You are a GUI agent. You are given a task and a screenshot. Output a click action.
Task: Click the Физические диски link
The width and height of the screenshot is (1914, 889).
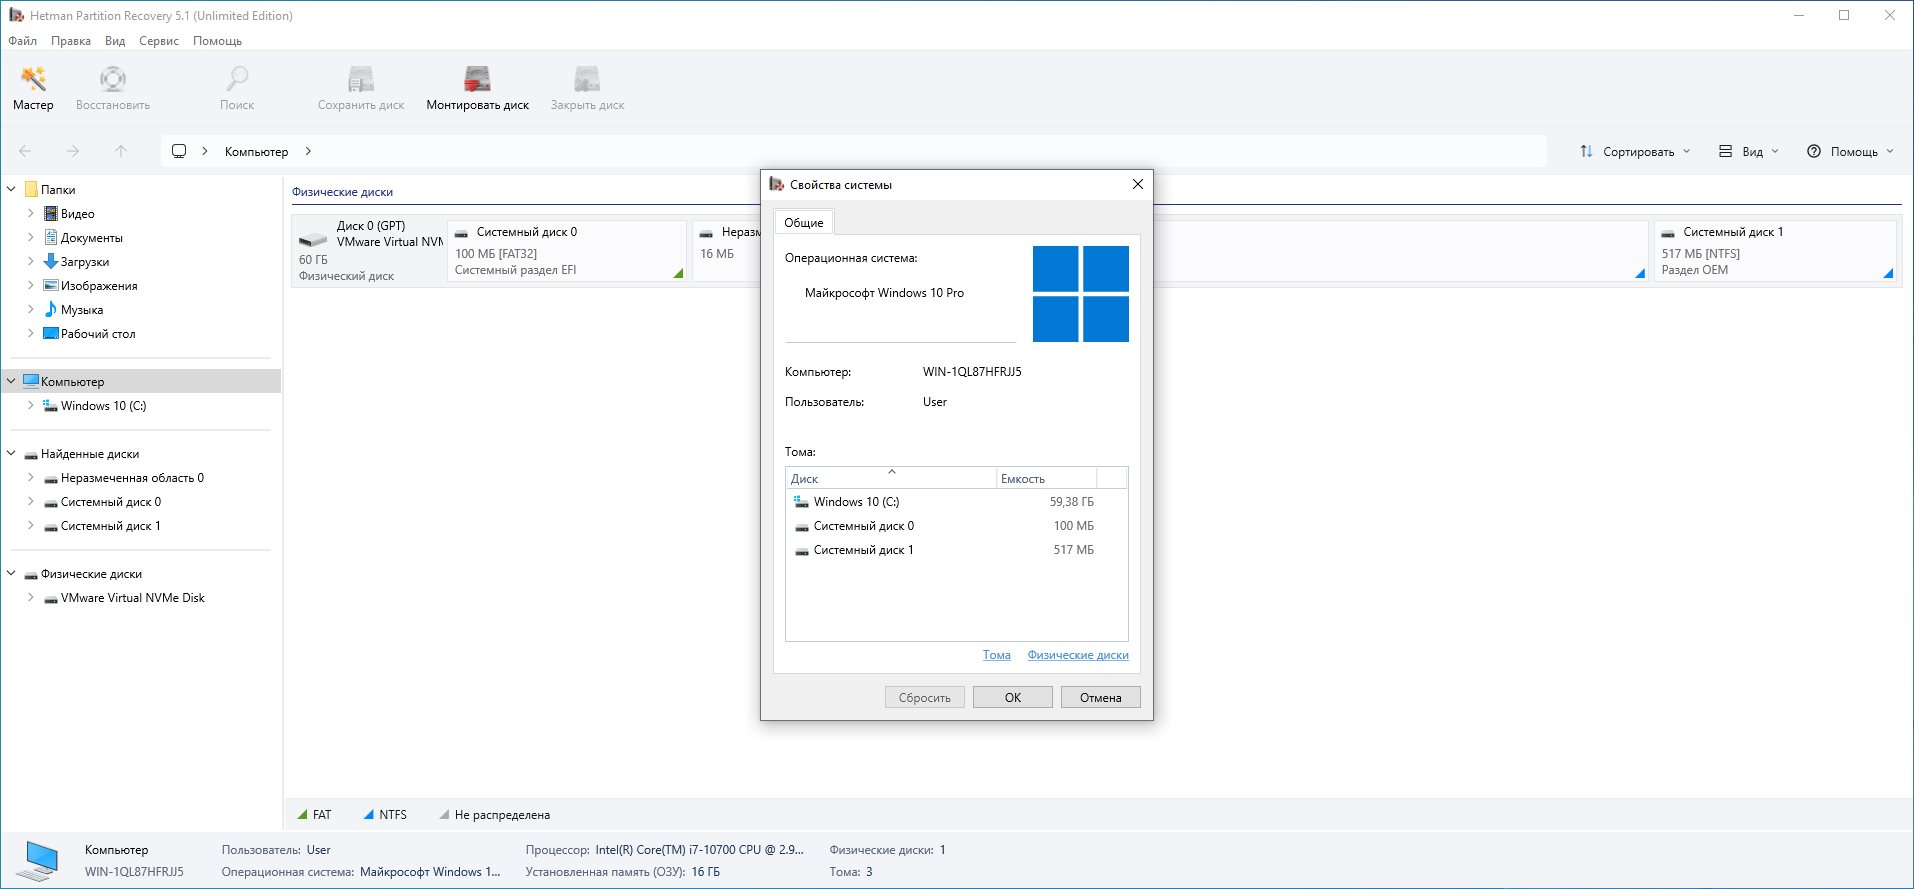click(x=1077, y=655)
